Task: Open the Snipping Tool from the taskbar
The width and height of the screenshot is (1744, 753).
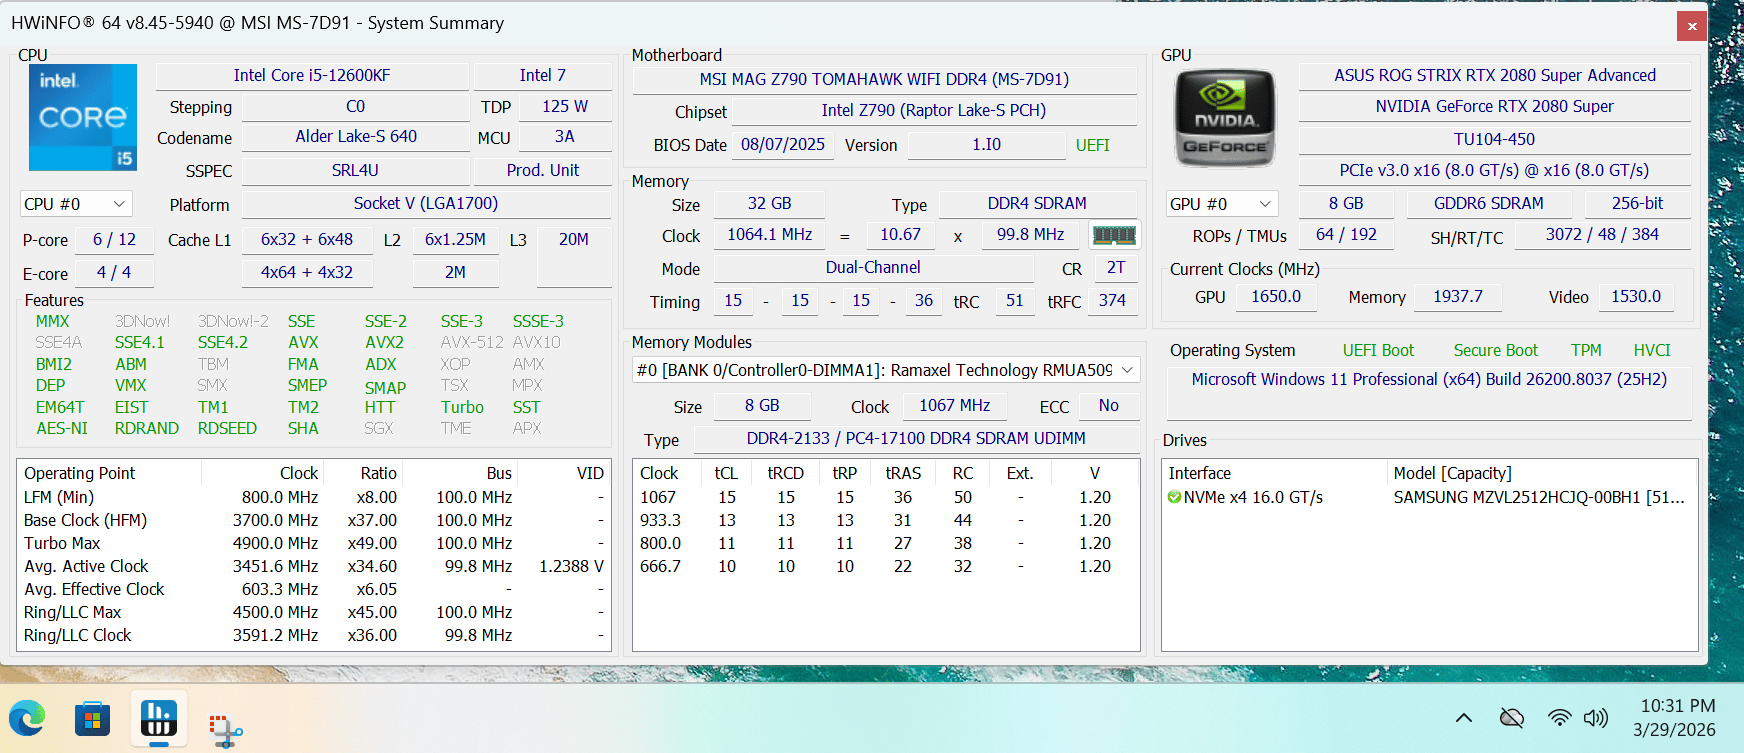Action: (225, 730)
